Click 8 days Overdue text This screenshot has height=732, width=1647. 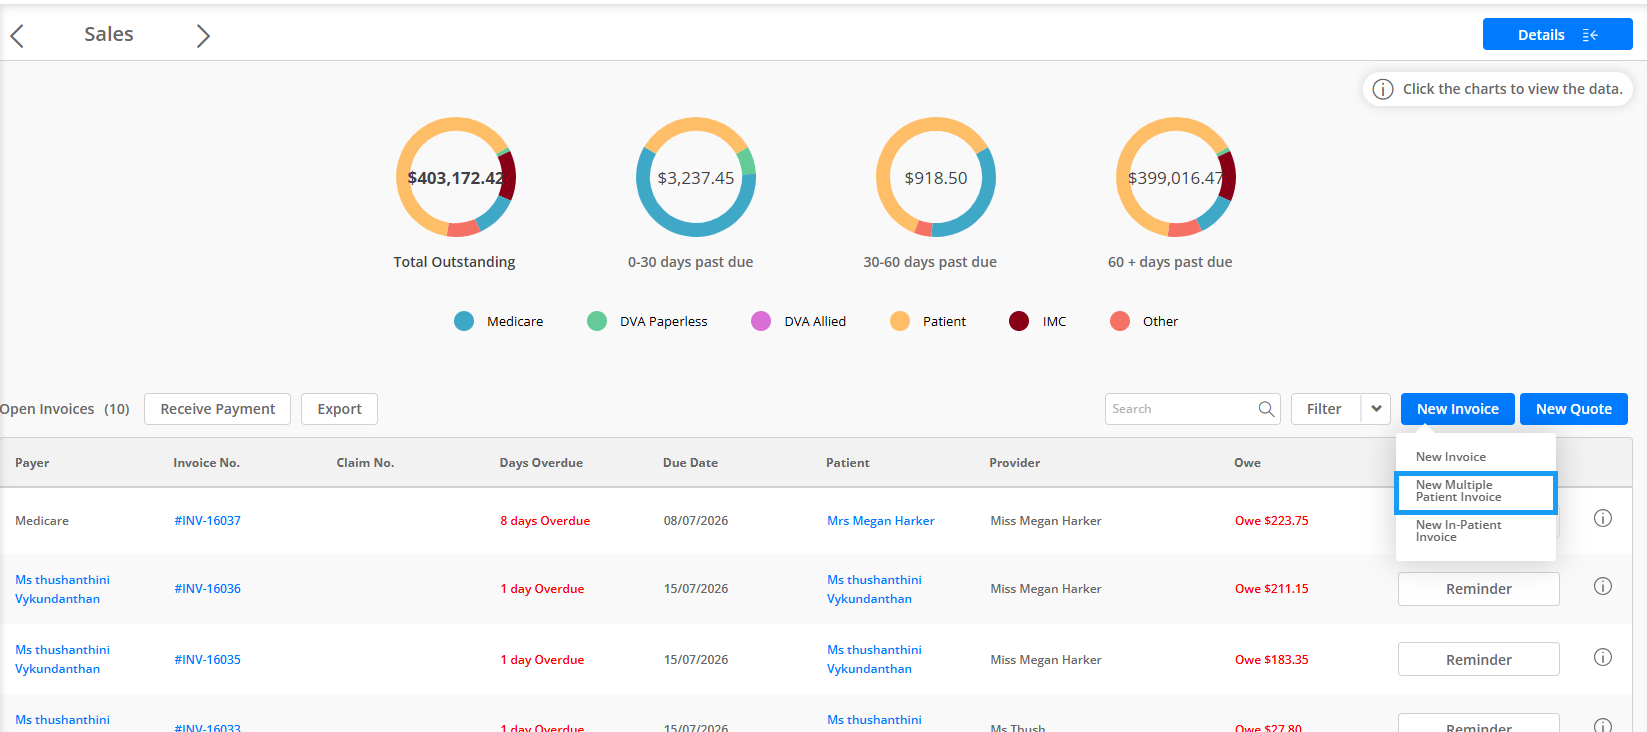click(545, 521)
